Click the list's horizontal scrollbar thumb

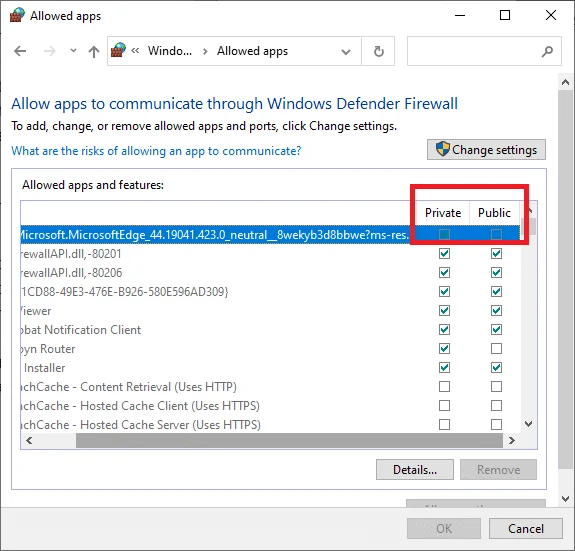[x=289, y=440]
